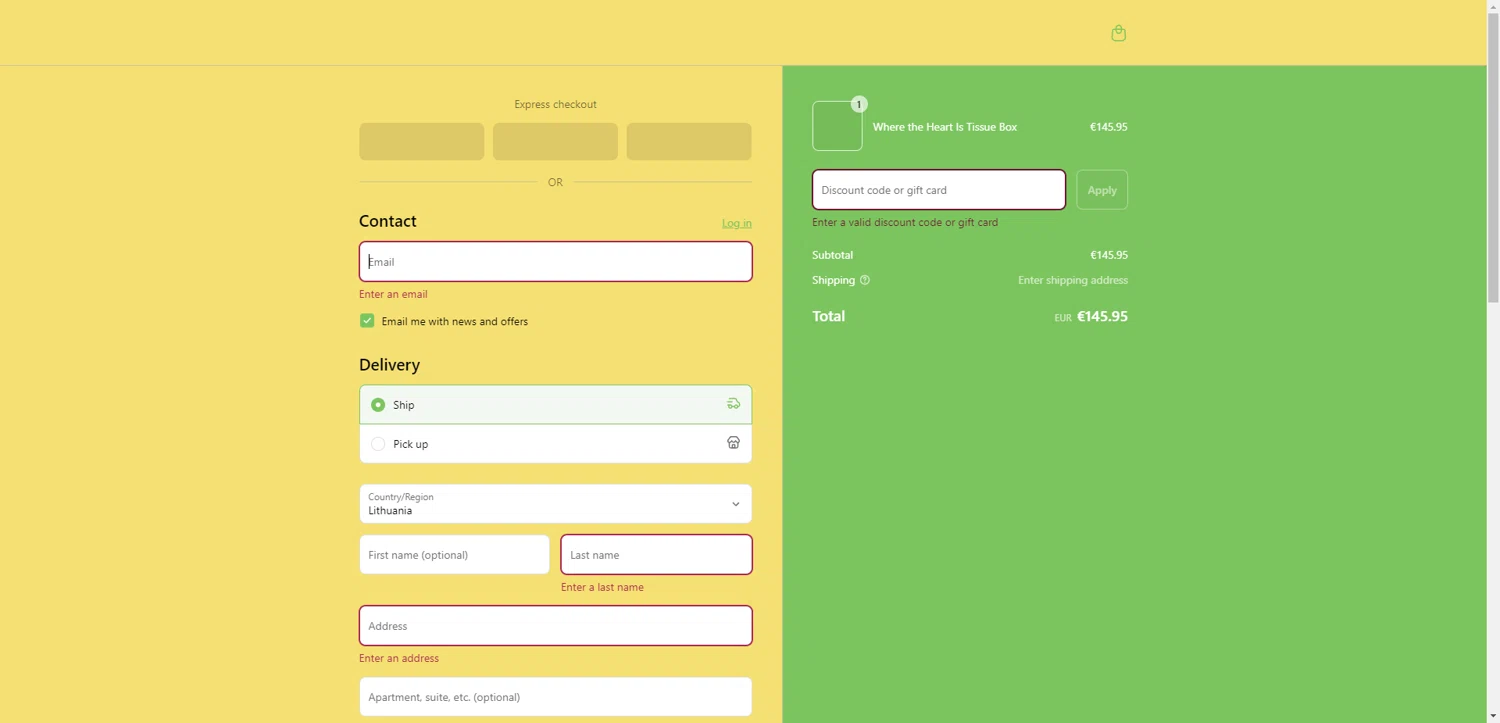
Task: Click the 'Enter an address' error text
Action: [399, 658]
